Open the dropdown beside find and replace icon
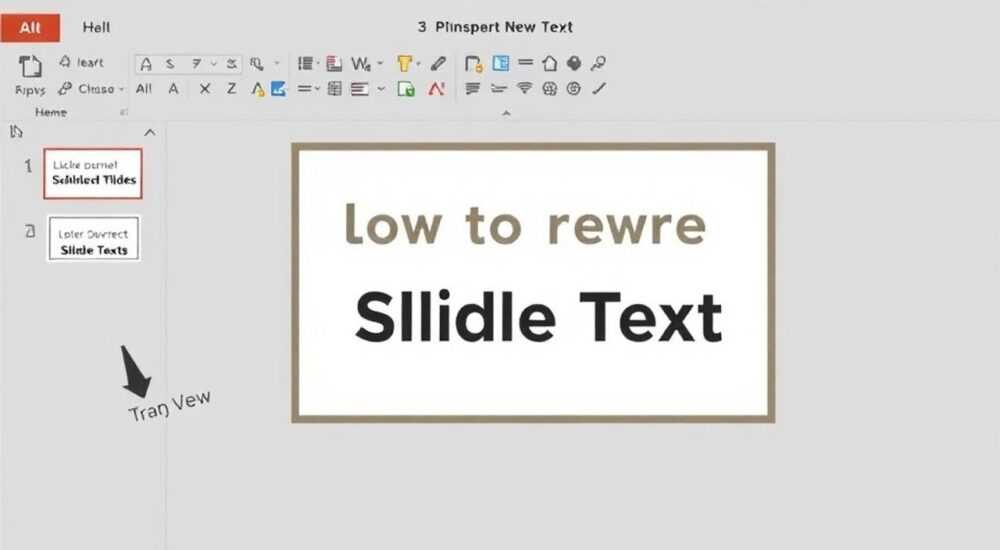The image size is (1000, 550). point(277,63)
